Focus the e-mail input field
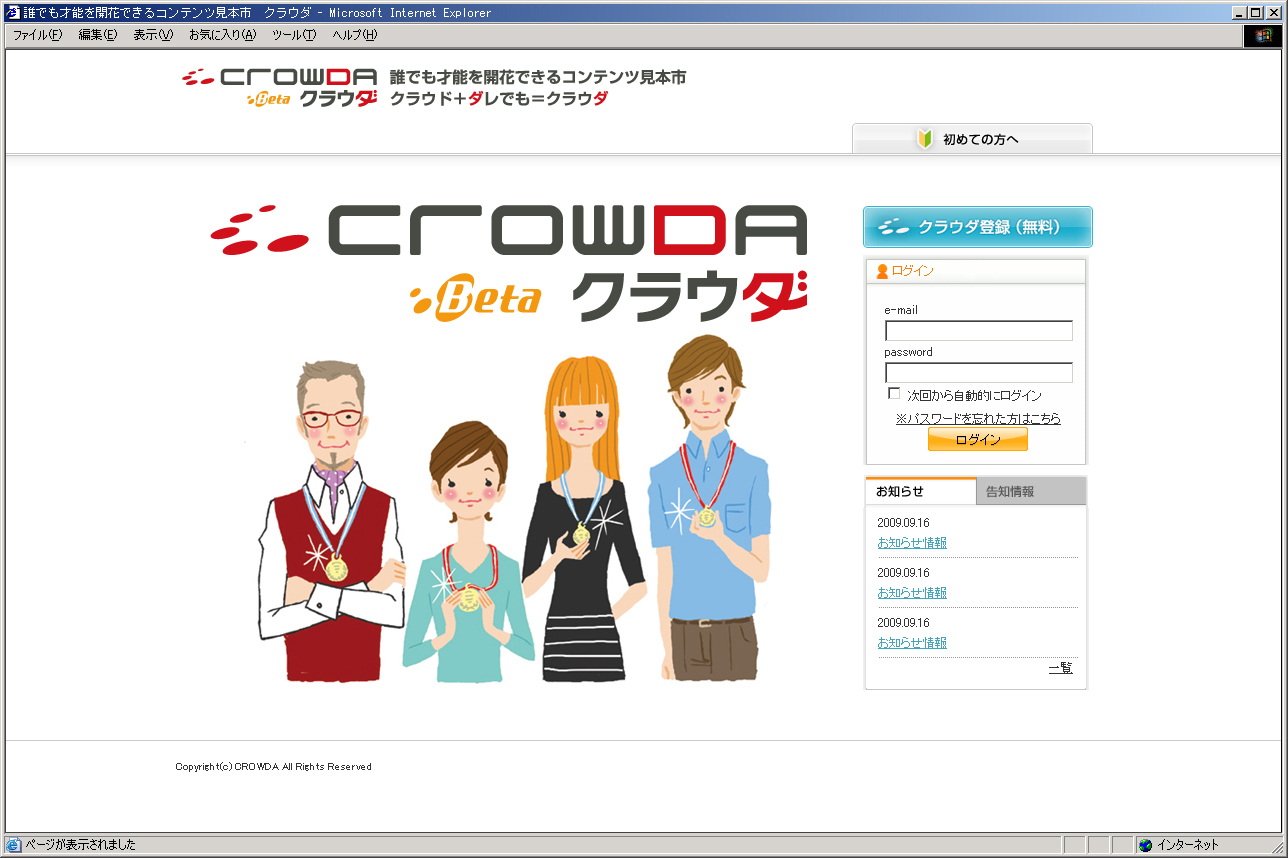Image resolution: width=1288 pixels, height=858 pixels. click(x=979, y=331)
